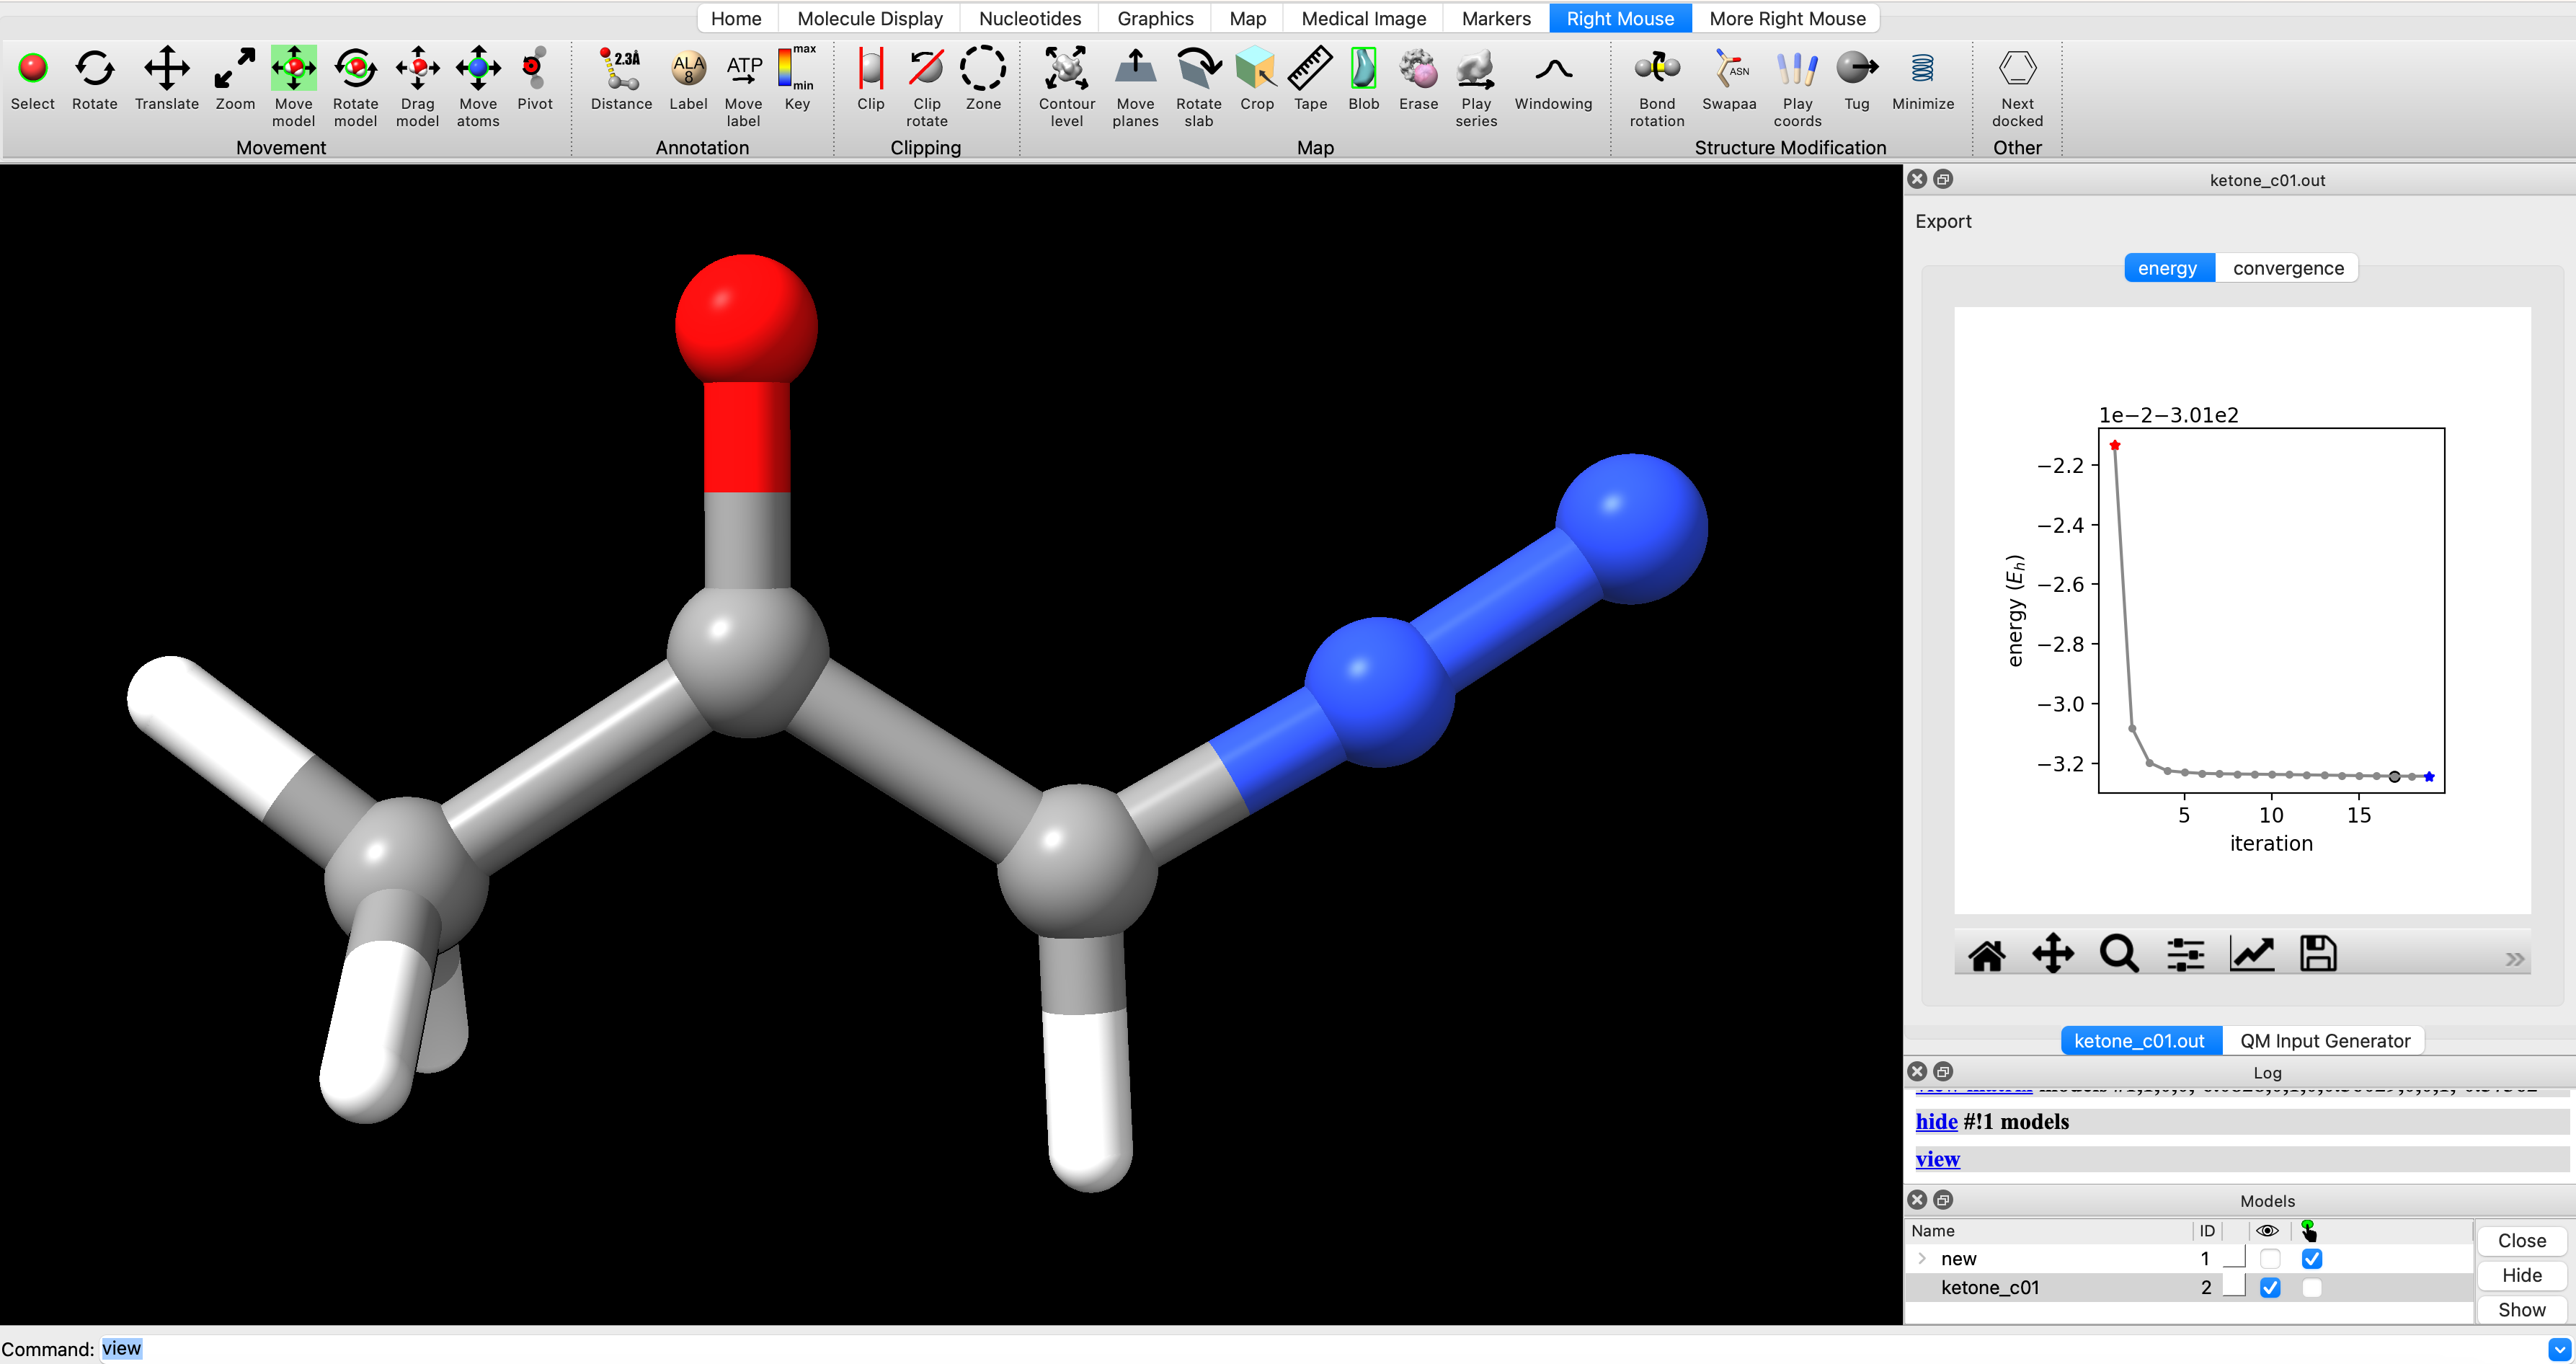This screenshot has width=2576, height=1364.
Task: Enable the Distance measurement tool
Action: click(621, 68)
